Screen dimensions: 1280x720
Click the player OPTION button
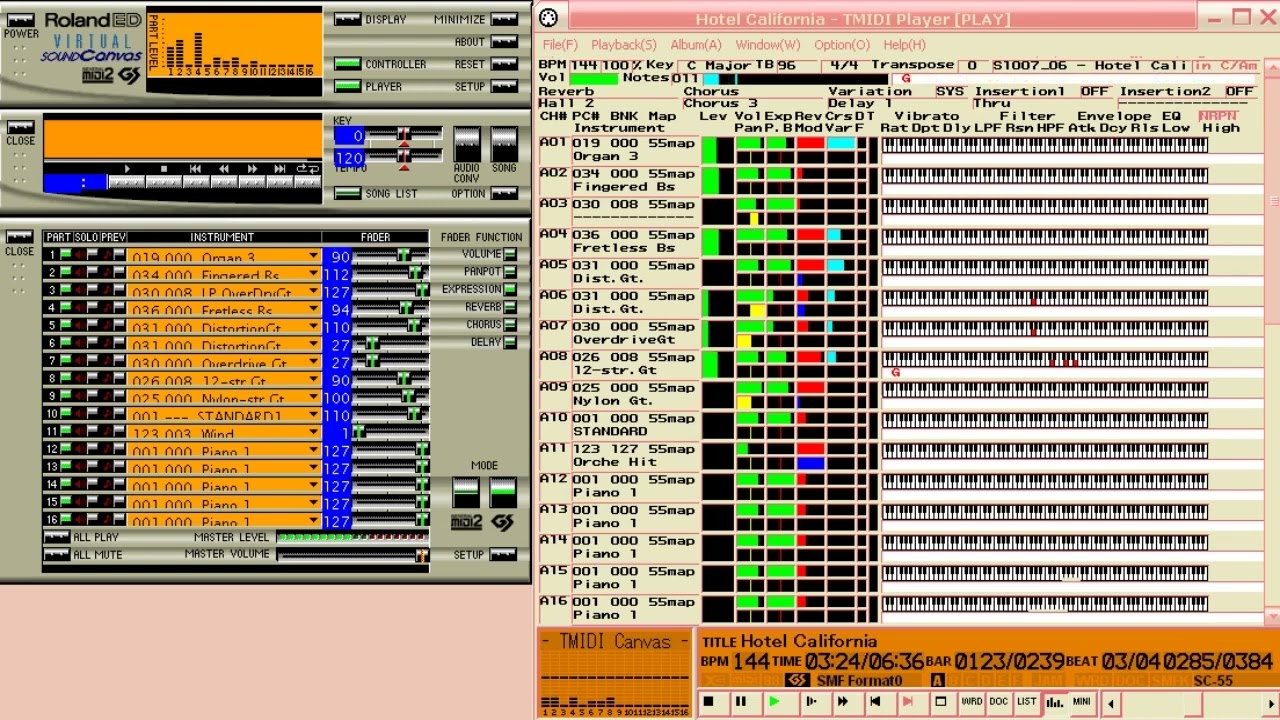[x=505, y=194]
